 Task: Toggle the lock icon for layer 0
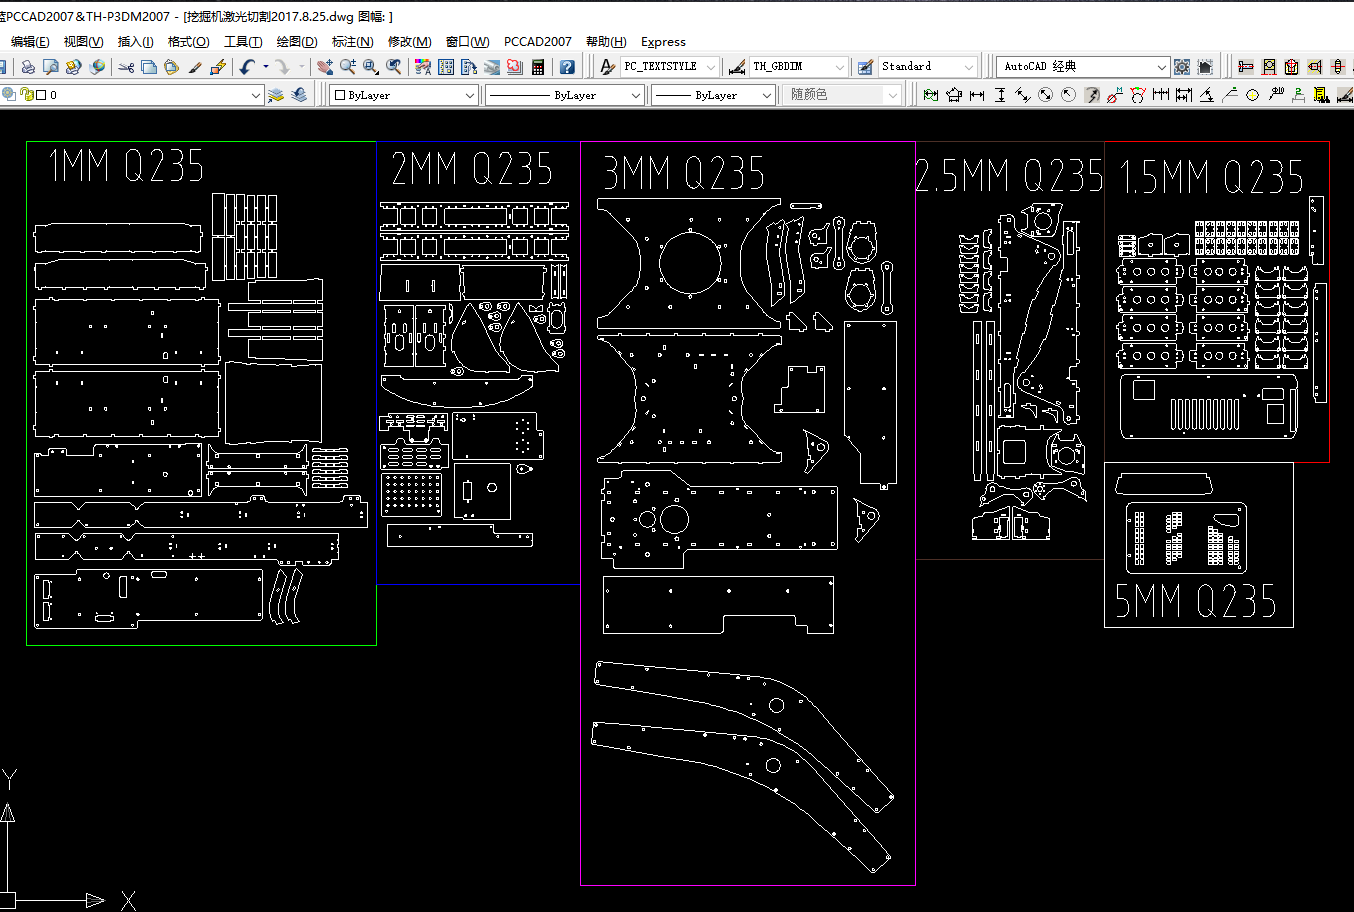26,95
